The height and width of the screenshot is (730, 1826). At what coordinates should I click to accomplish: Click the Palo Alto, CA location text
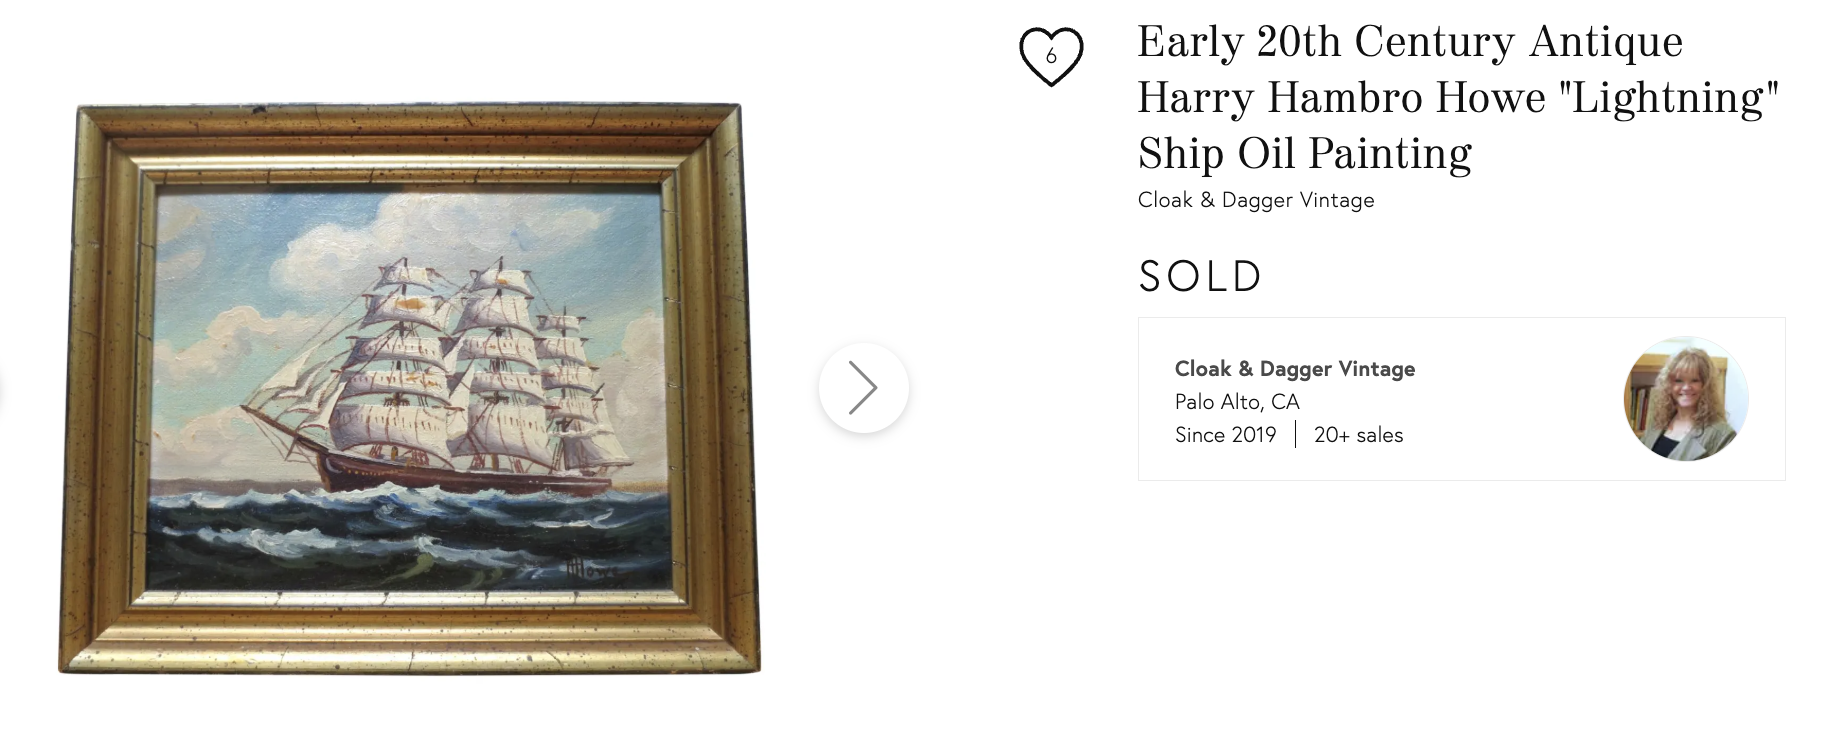(1236, 402)
